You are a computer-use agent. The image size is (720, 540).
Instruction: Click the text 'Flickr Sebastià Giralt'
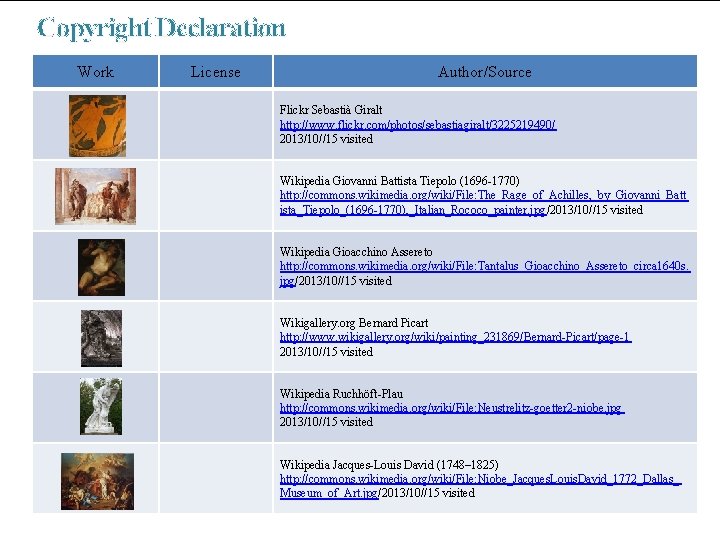pyautogui.click(x=331, y=110)
